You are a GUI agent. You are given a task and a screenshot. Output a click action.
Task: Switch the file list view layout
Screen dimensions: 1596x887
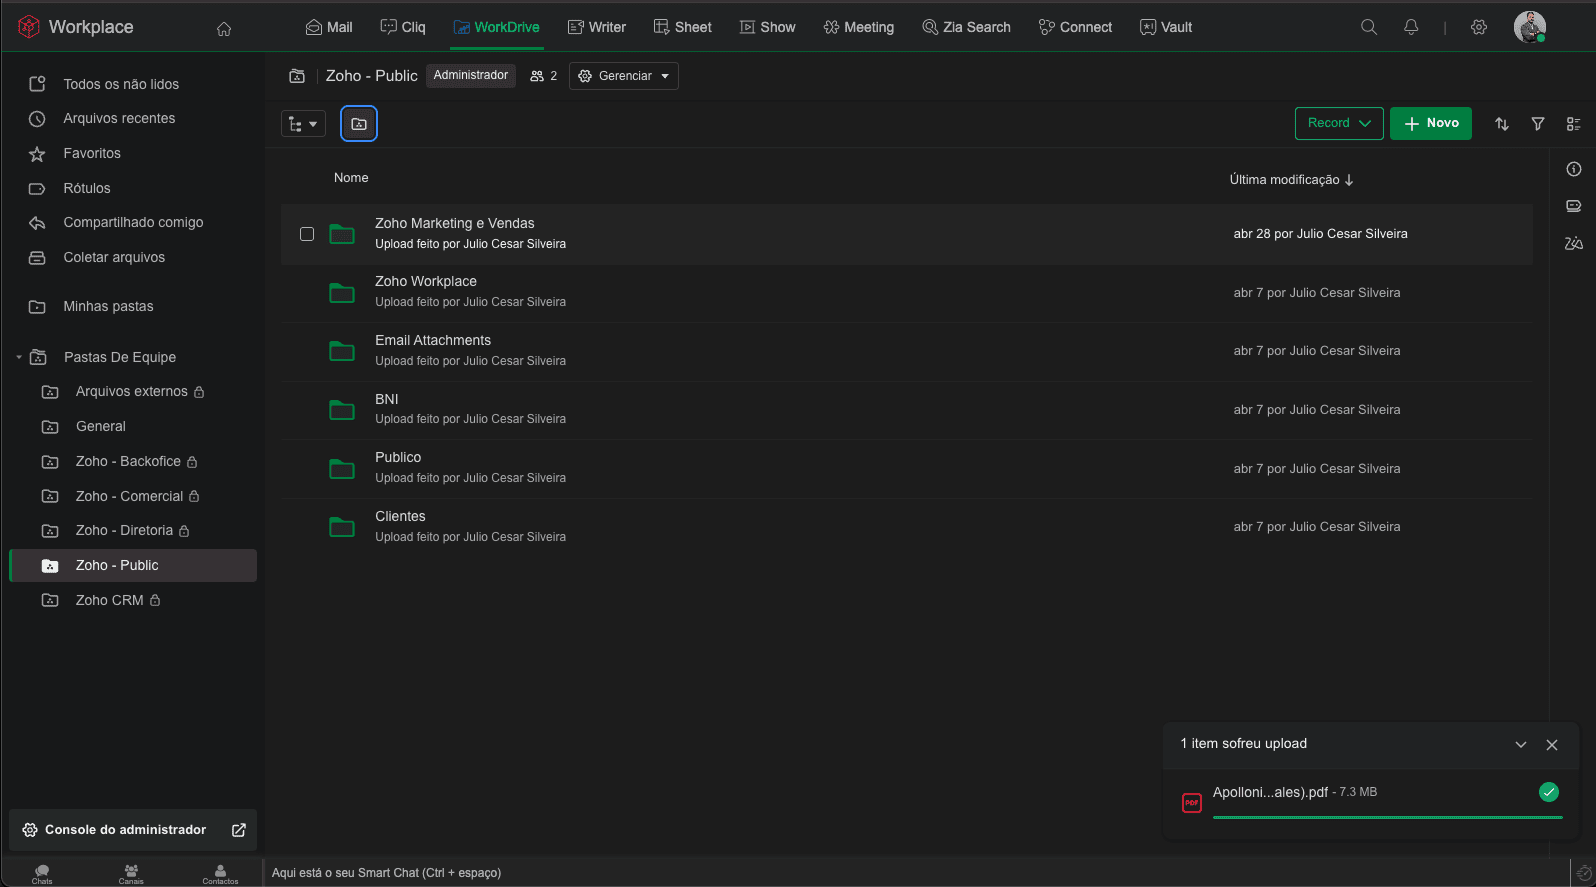tap(1573, 124)
